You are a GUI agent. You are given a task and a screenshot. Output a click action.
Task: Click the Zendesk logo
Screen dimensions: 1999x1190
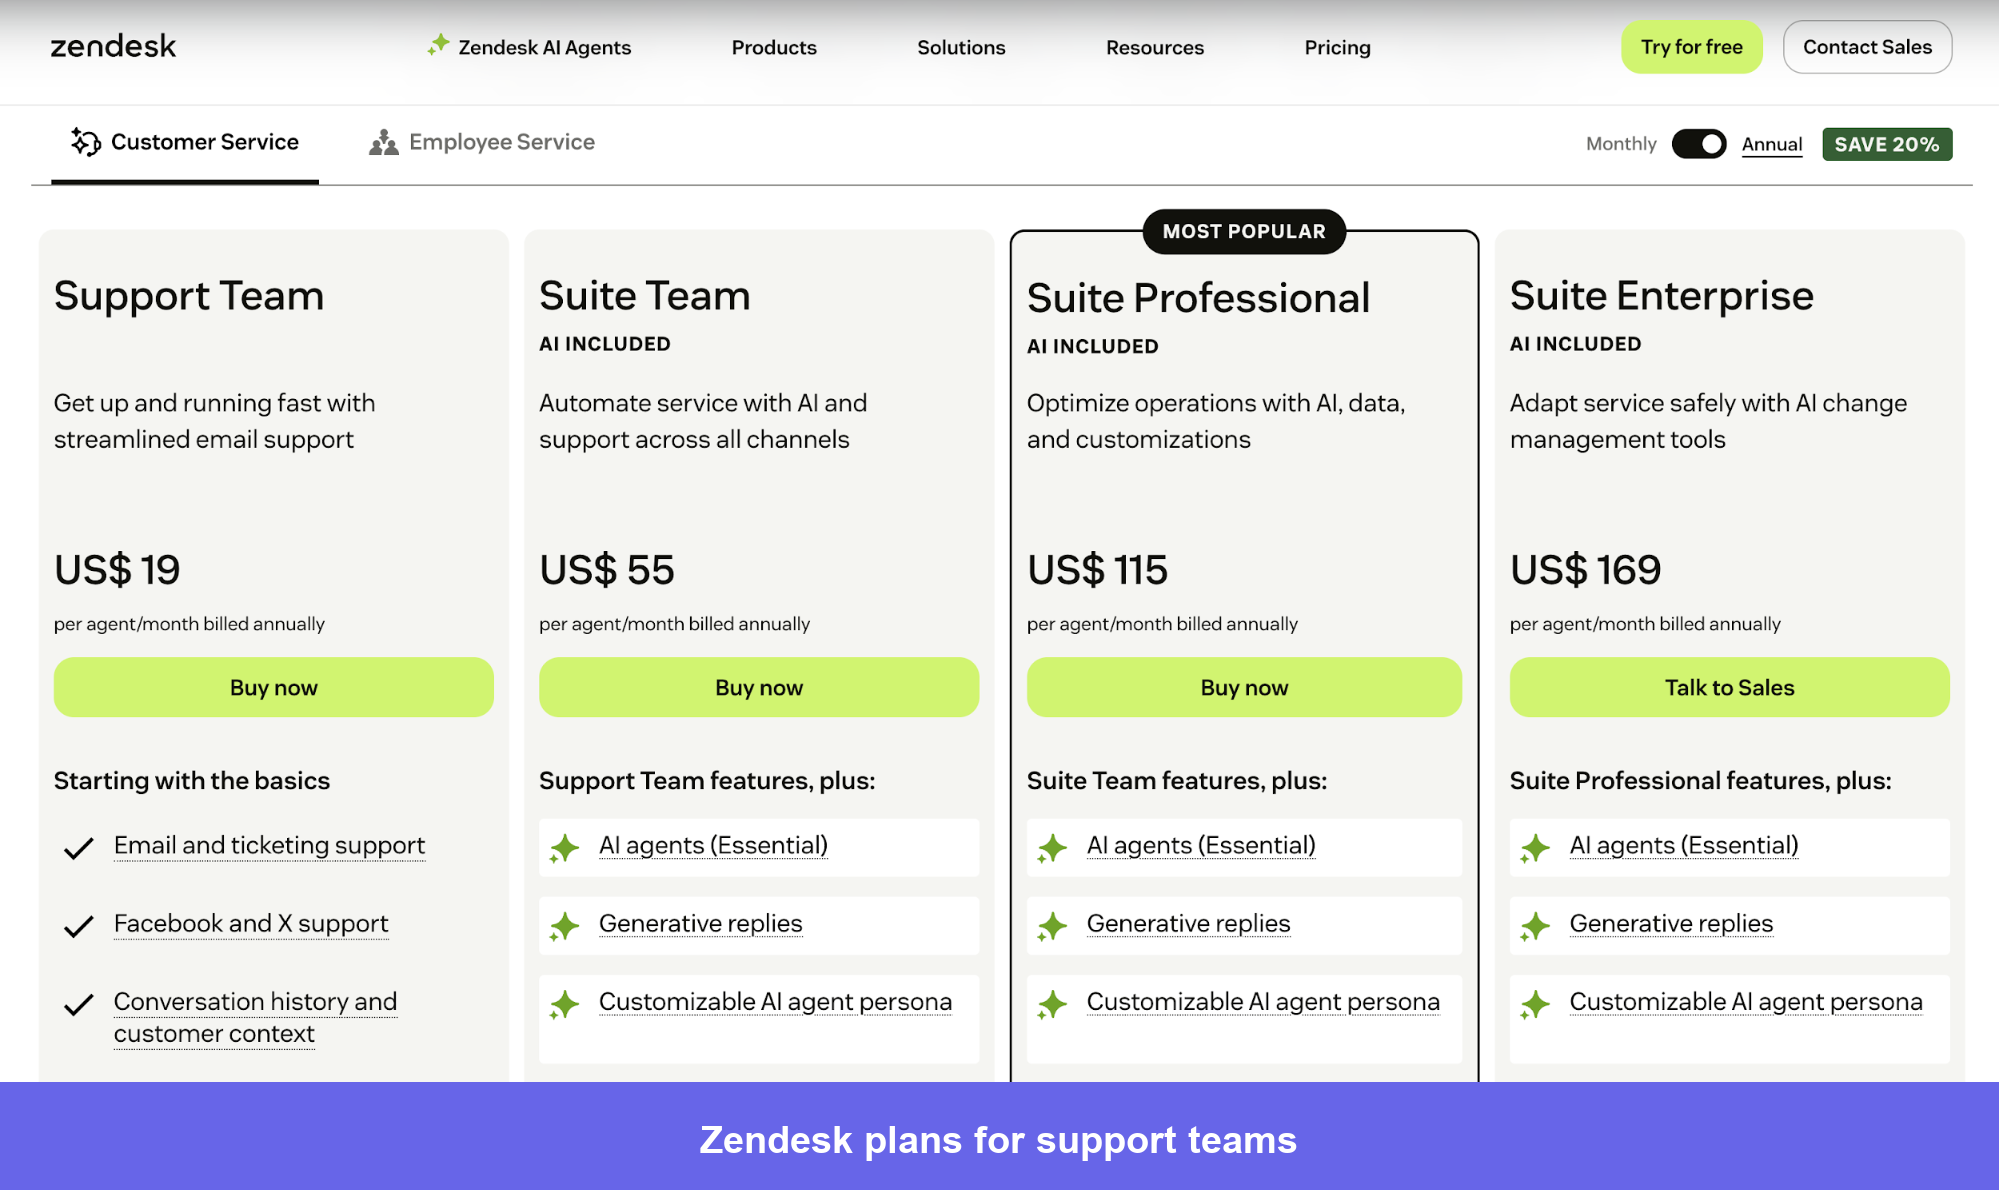112,45
